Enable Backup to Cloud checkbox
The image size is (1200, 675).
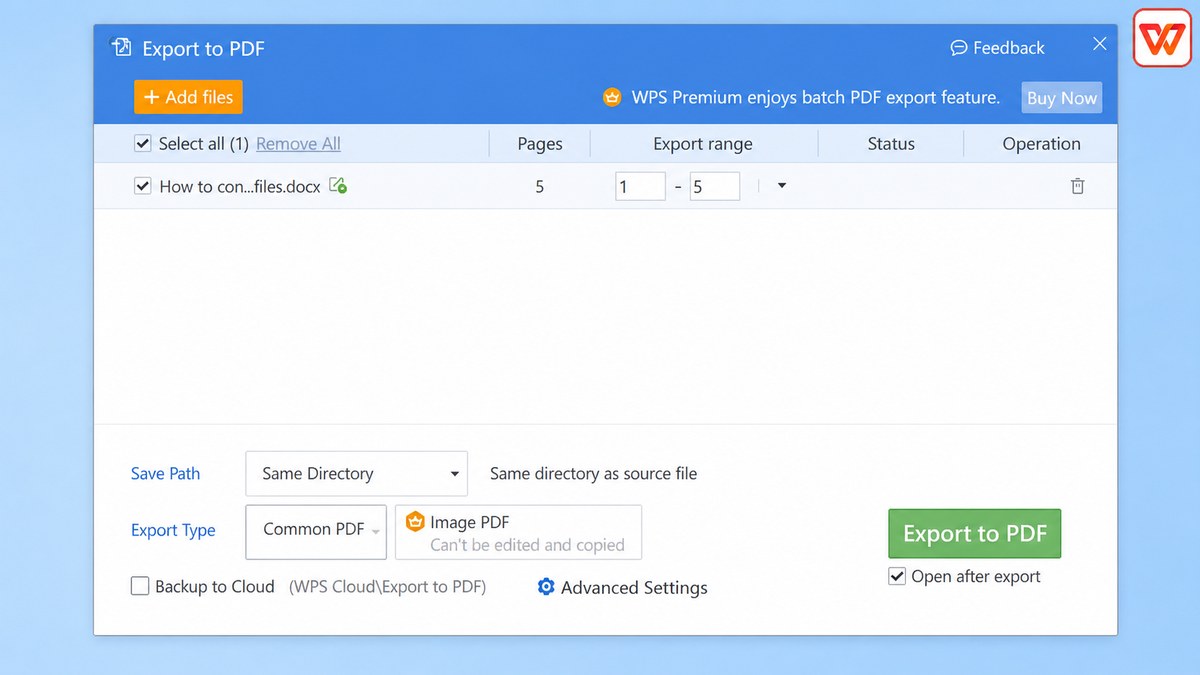point(140,586)
